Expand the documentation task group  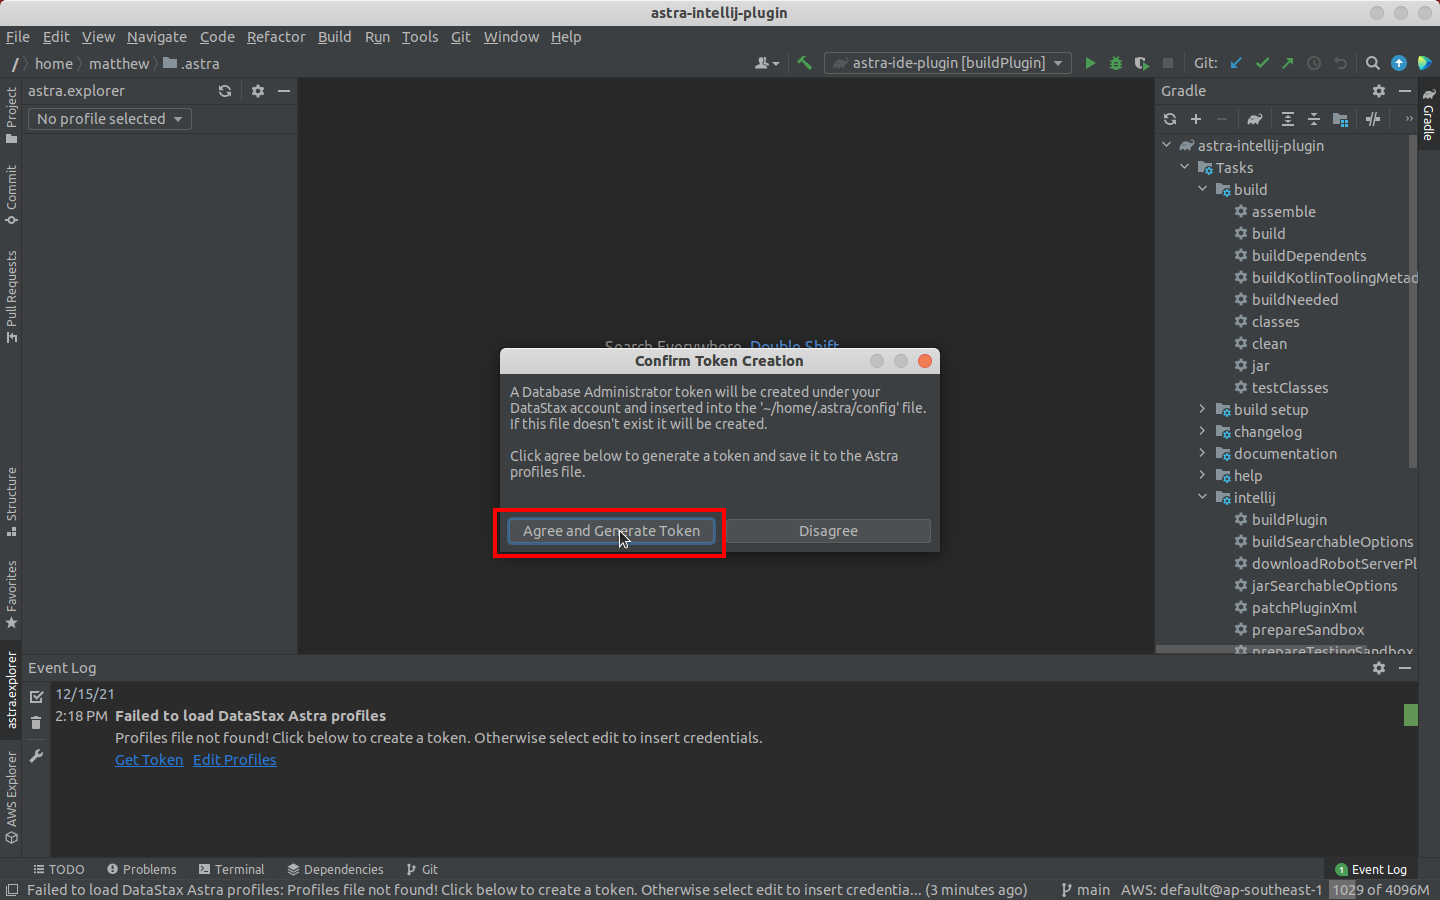(x=1203, y=453)
